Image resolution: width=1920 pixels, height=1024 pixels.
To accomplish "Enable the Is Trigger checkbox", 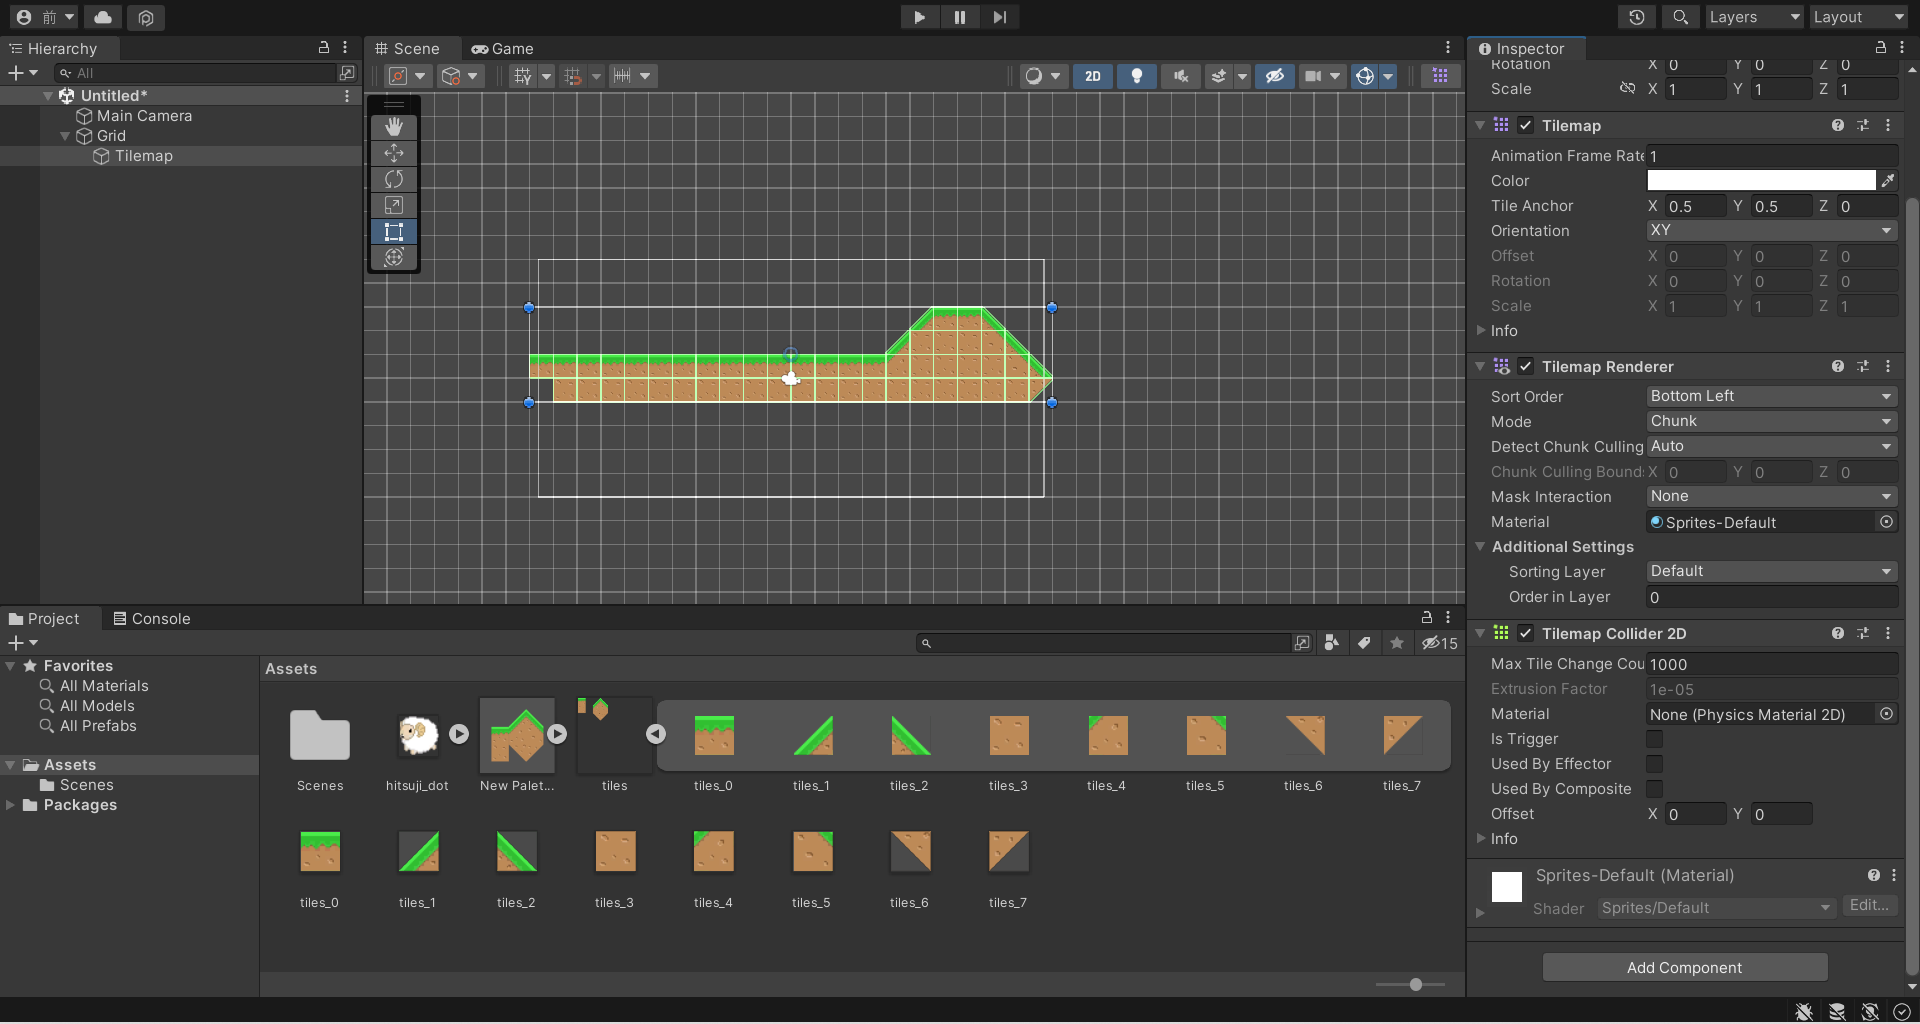I will point(1654,739).
